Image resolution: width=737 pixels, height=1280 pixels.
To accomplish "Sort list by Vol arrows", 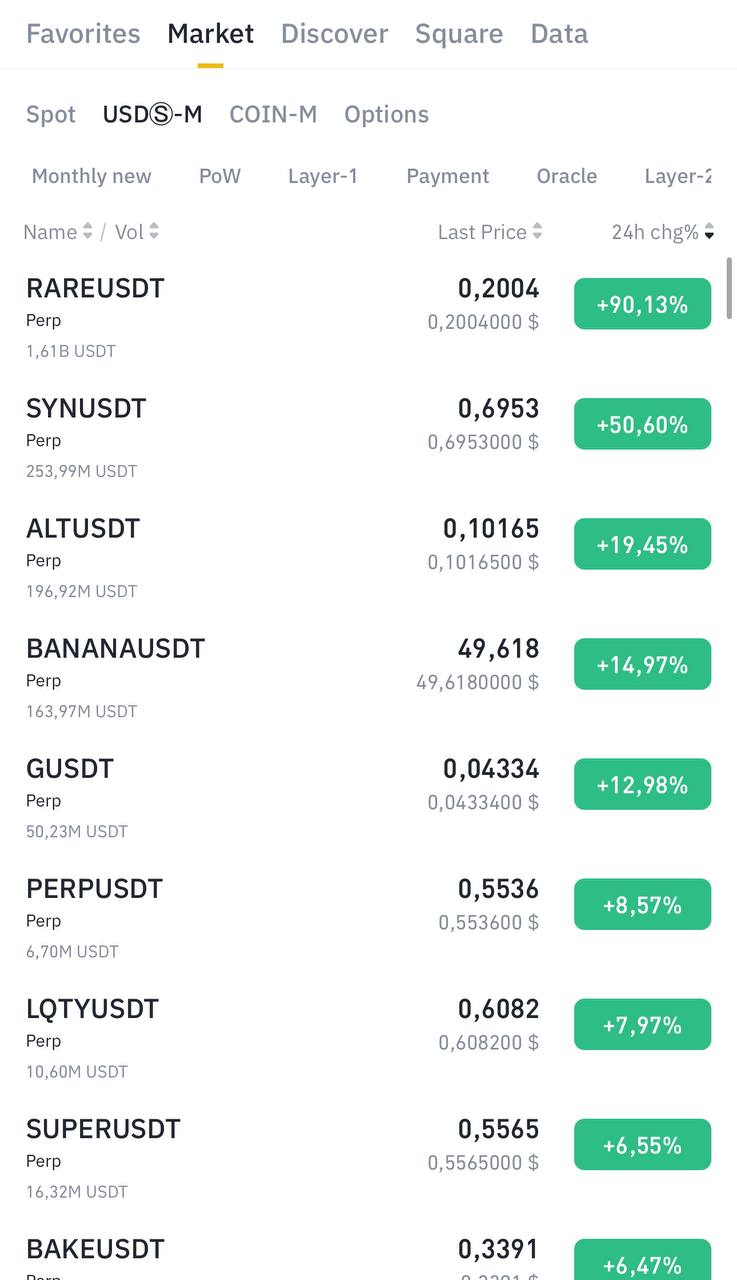I will (153, 232).
